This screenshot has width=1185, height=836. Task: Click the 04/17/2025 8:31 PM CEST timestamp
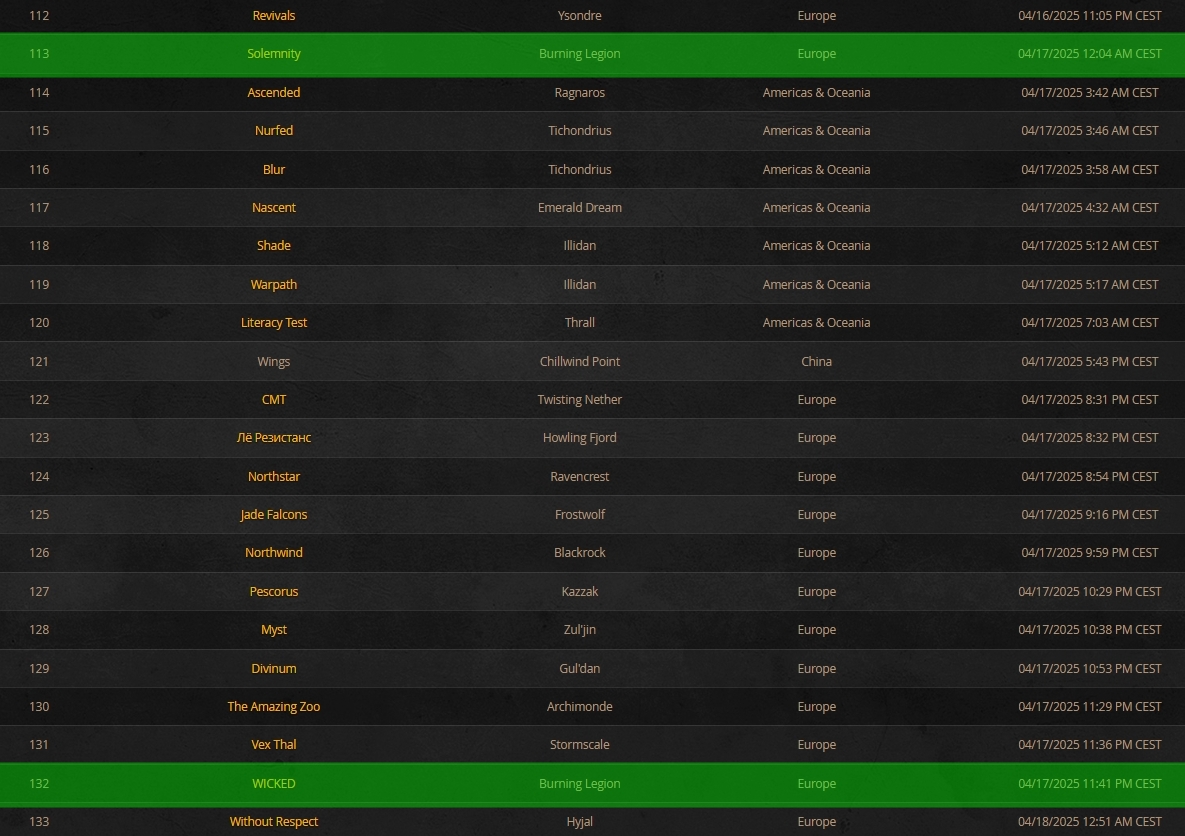1090,400
